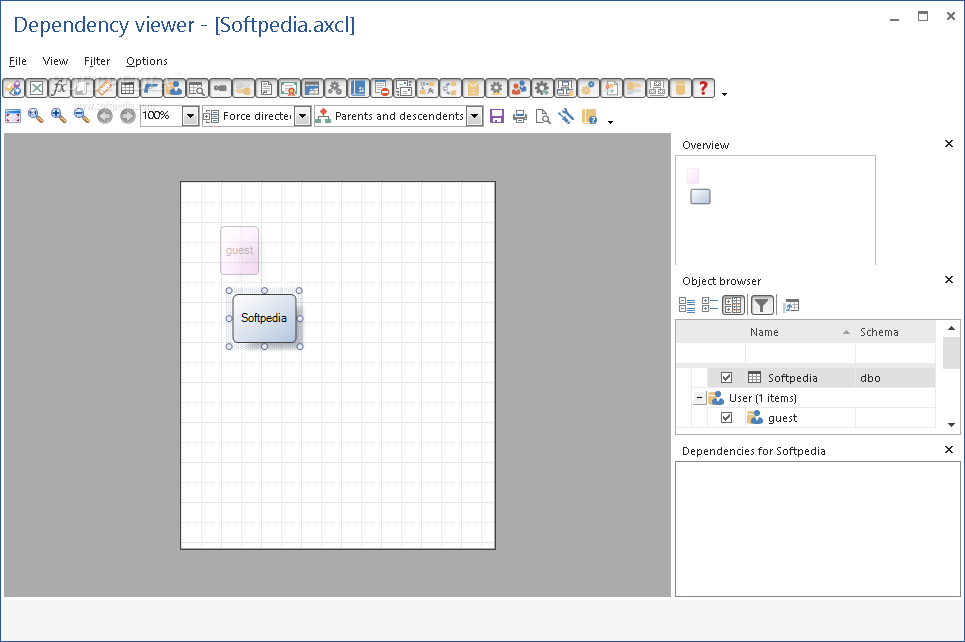Screen dimensions: 965x642
Task: Click the zoom out magnifier icon
Action: pyautogui.click(x=81, y=116)
